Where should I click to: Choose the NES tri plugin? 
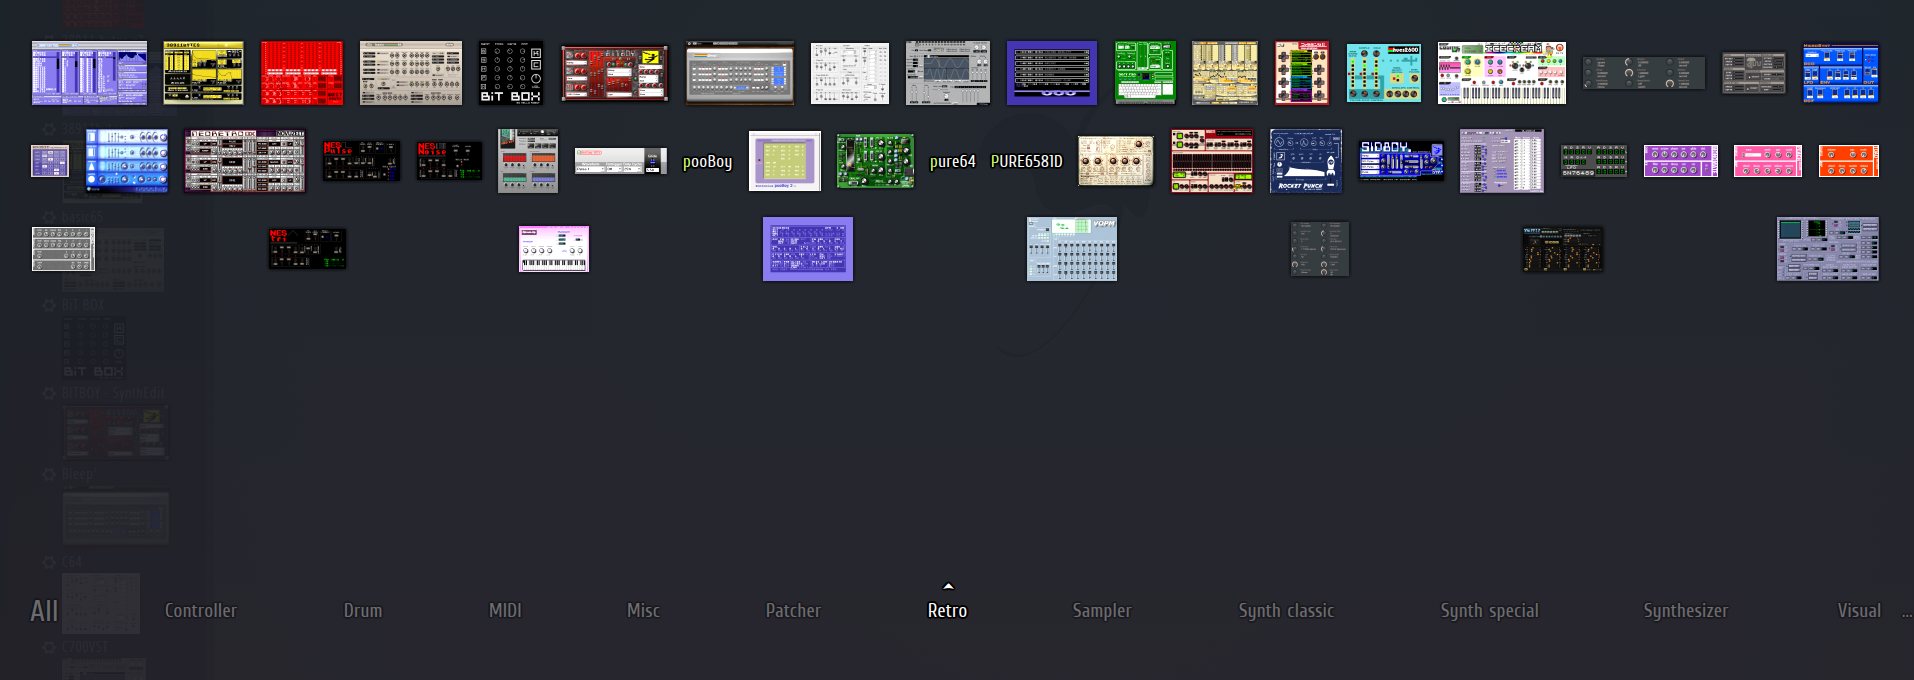[307, 248]
